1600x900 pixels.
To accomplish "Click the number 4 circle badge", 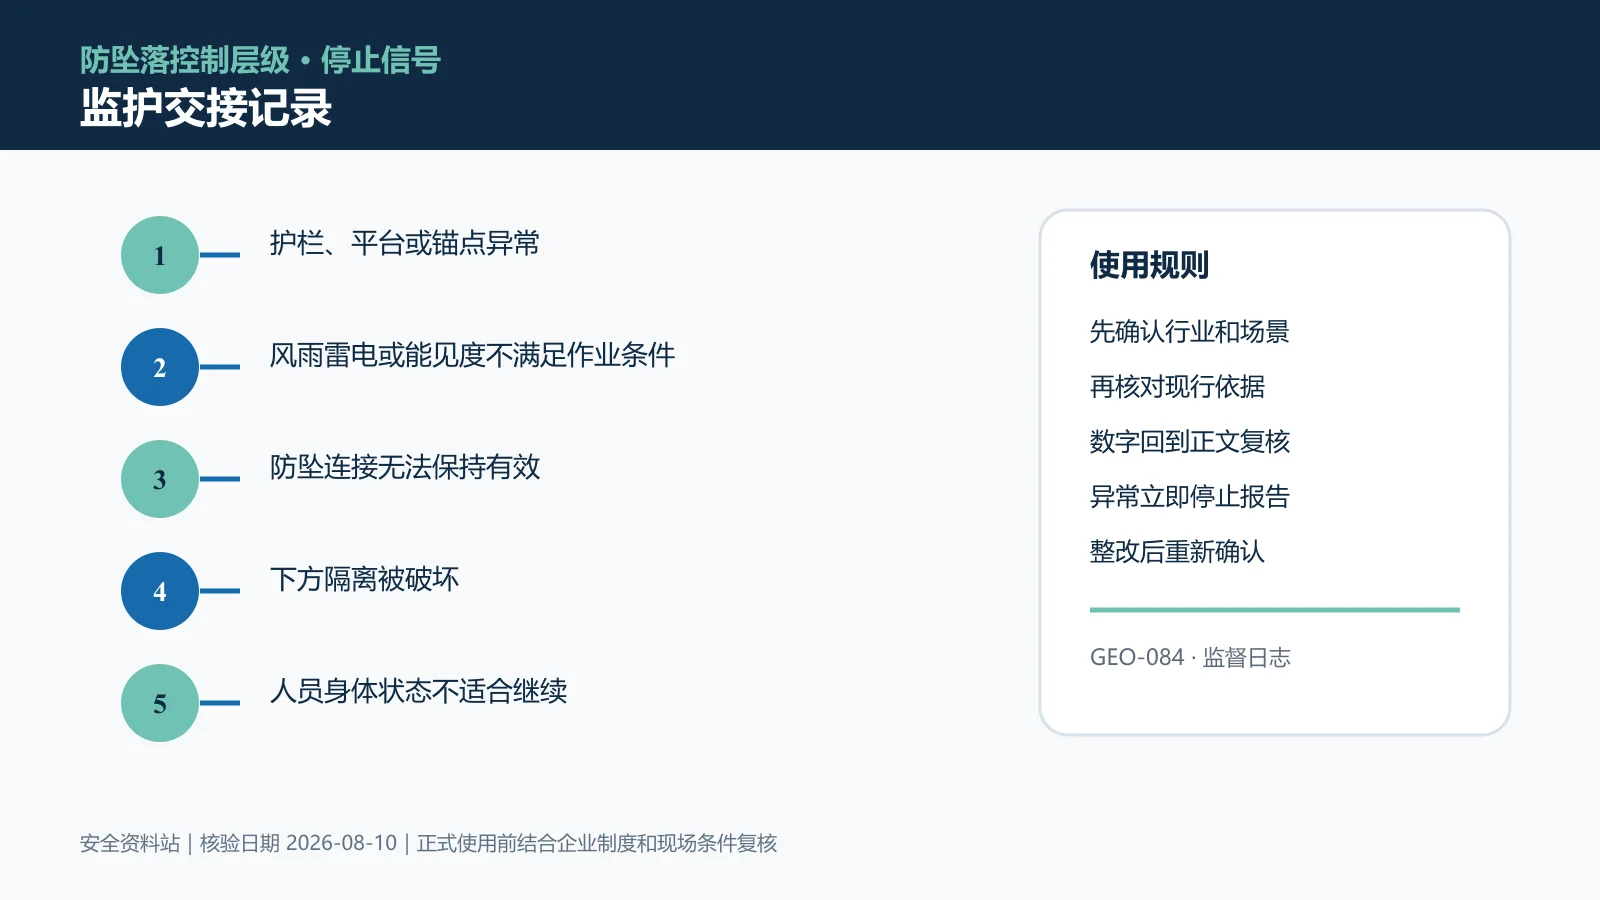I will pyautogui.click(x=160, y=591).
